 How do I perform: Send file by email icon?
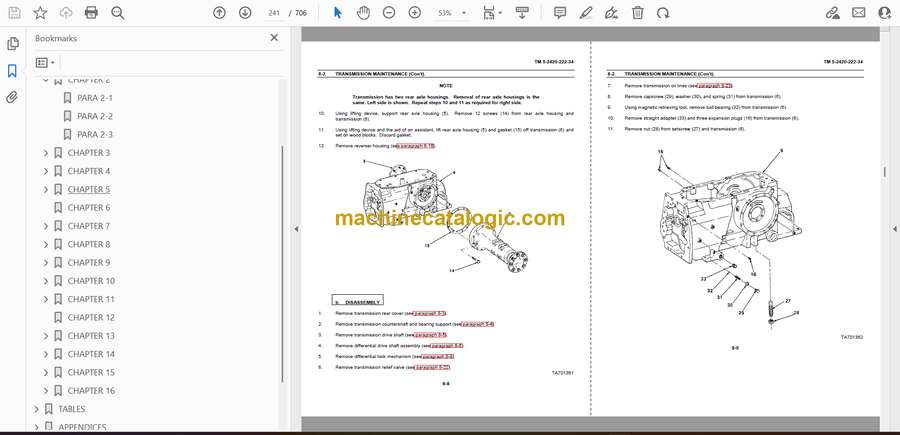tap(858, 13)
